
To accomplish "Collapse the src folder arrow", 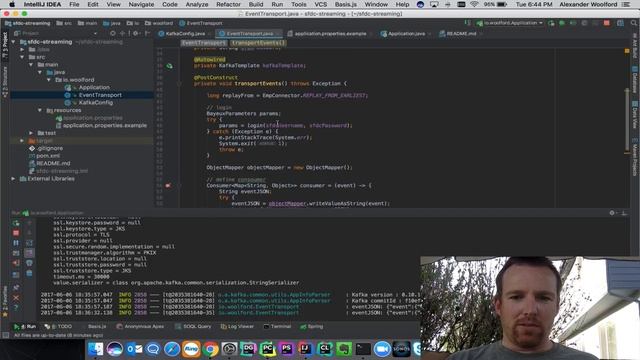I will coord(22,57).
